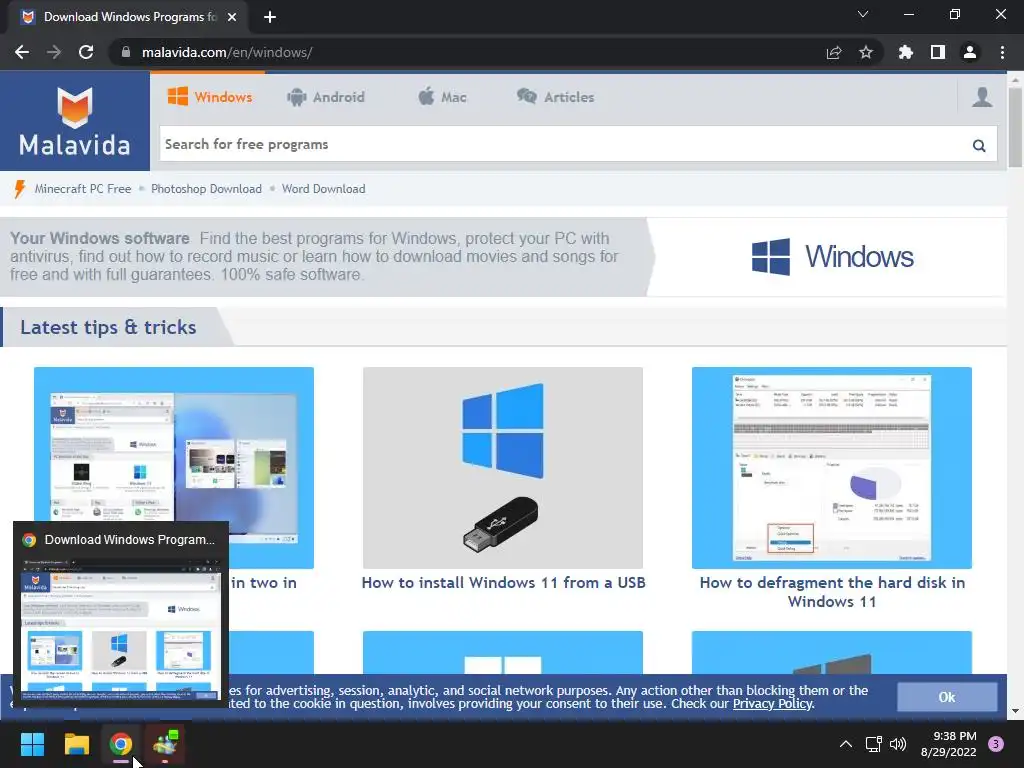Screen dimensions: 1024x768
Task: Open How to defragment the hard disk article
Action: pos(832,592)
